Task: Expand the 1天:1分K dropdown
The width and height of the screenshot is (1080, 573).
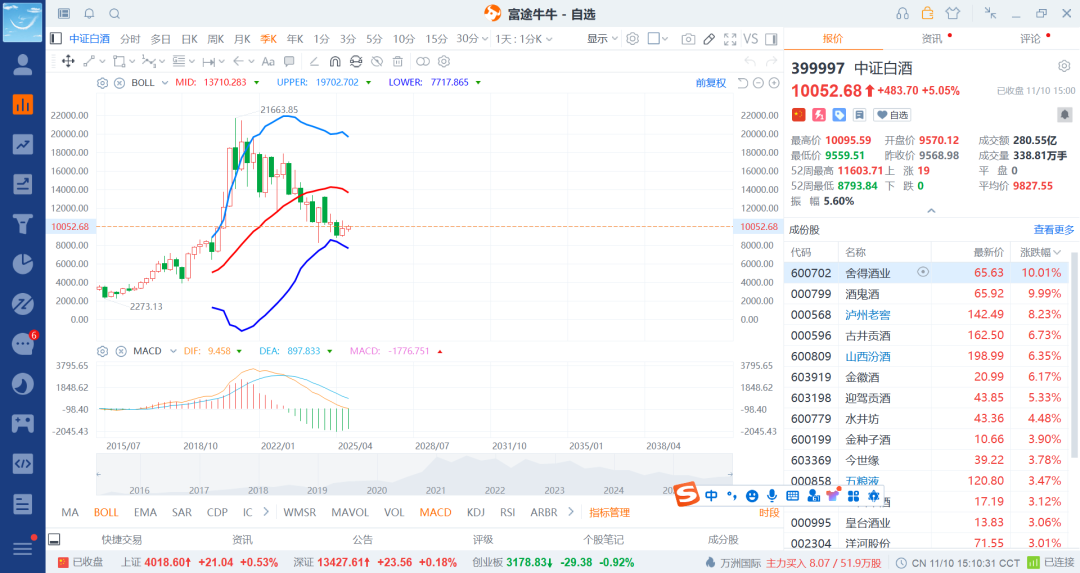Action: 523,39
